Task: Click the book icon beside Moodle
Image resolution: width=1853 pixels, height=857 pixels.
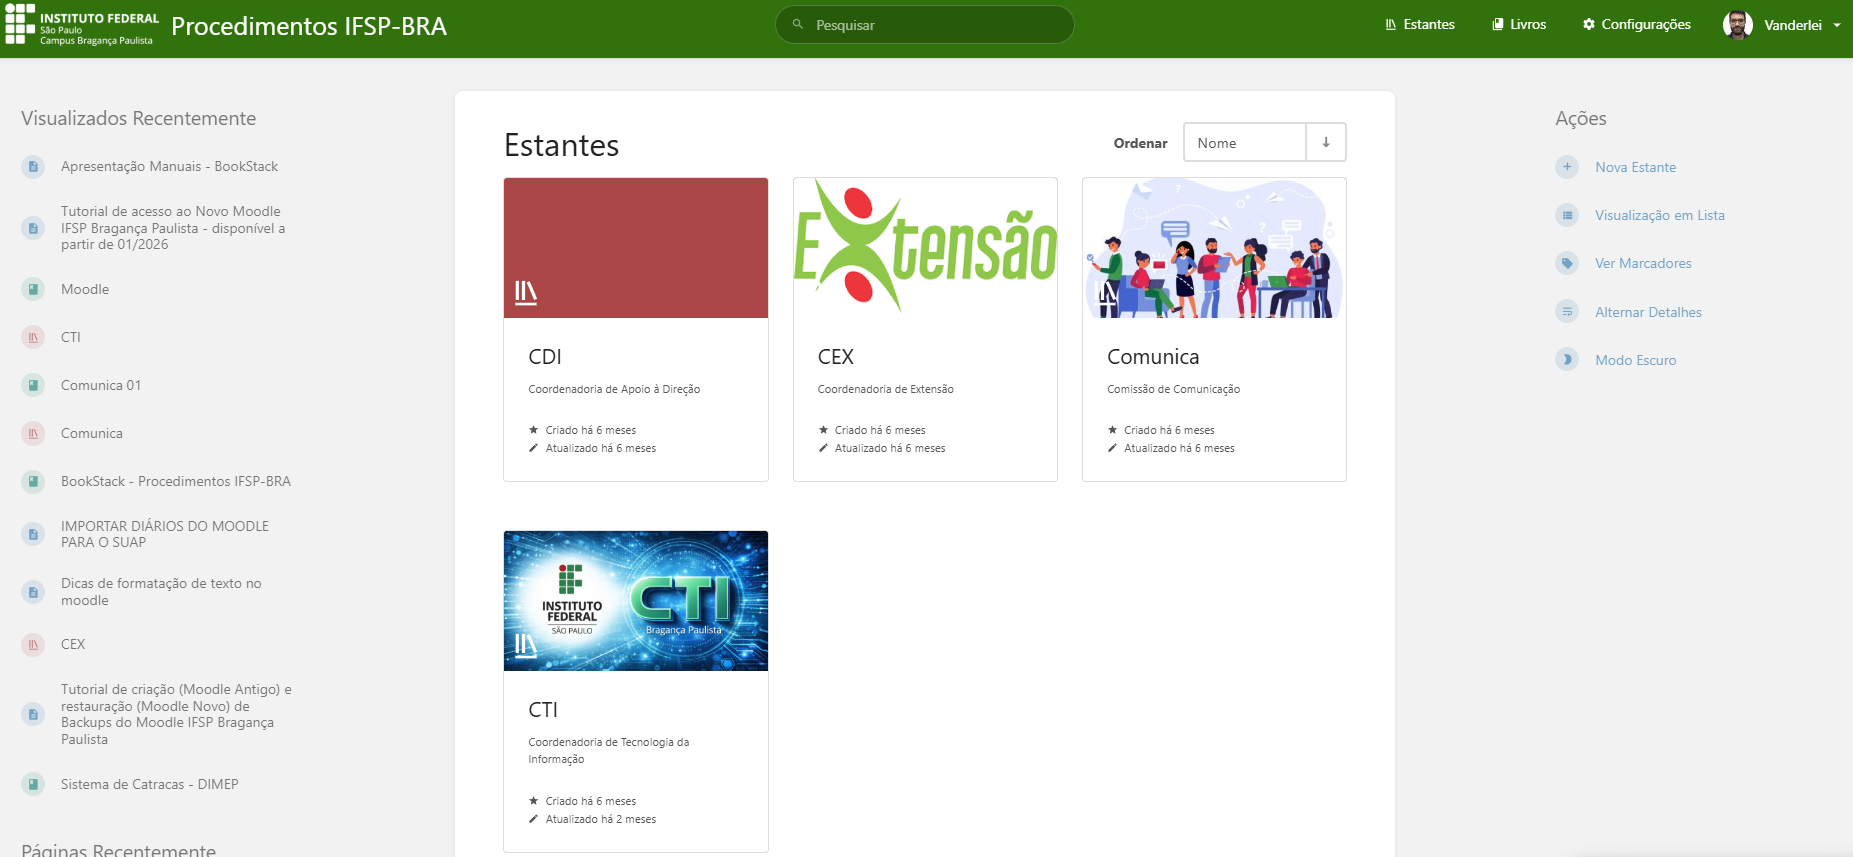Action: [x=33, y=289]
